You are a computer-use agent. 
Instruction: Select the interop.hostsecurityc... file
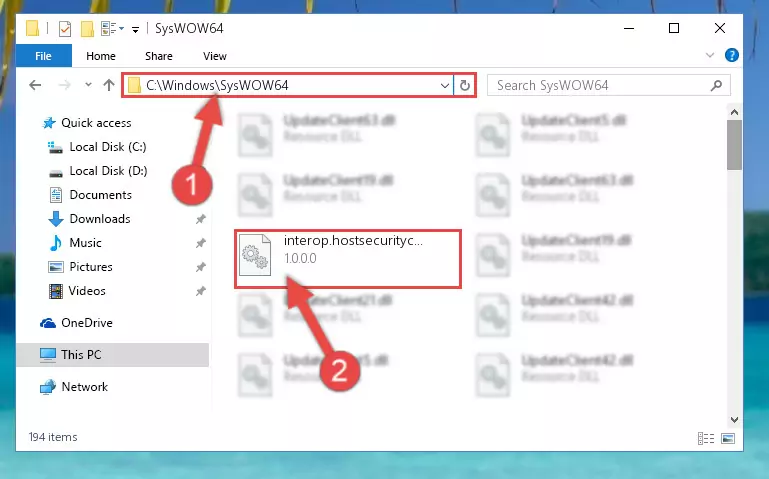coord(348,258)
